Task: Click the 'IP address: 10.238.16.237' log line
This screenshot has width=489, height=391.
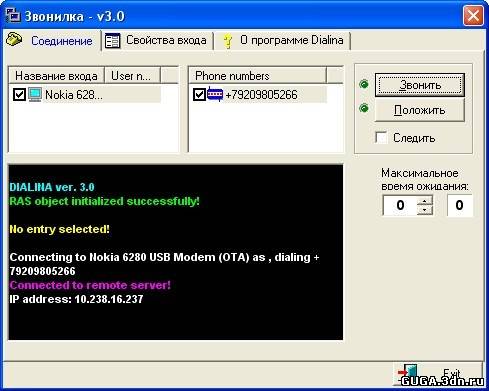Action: [x=76, y=299]
